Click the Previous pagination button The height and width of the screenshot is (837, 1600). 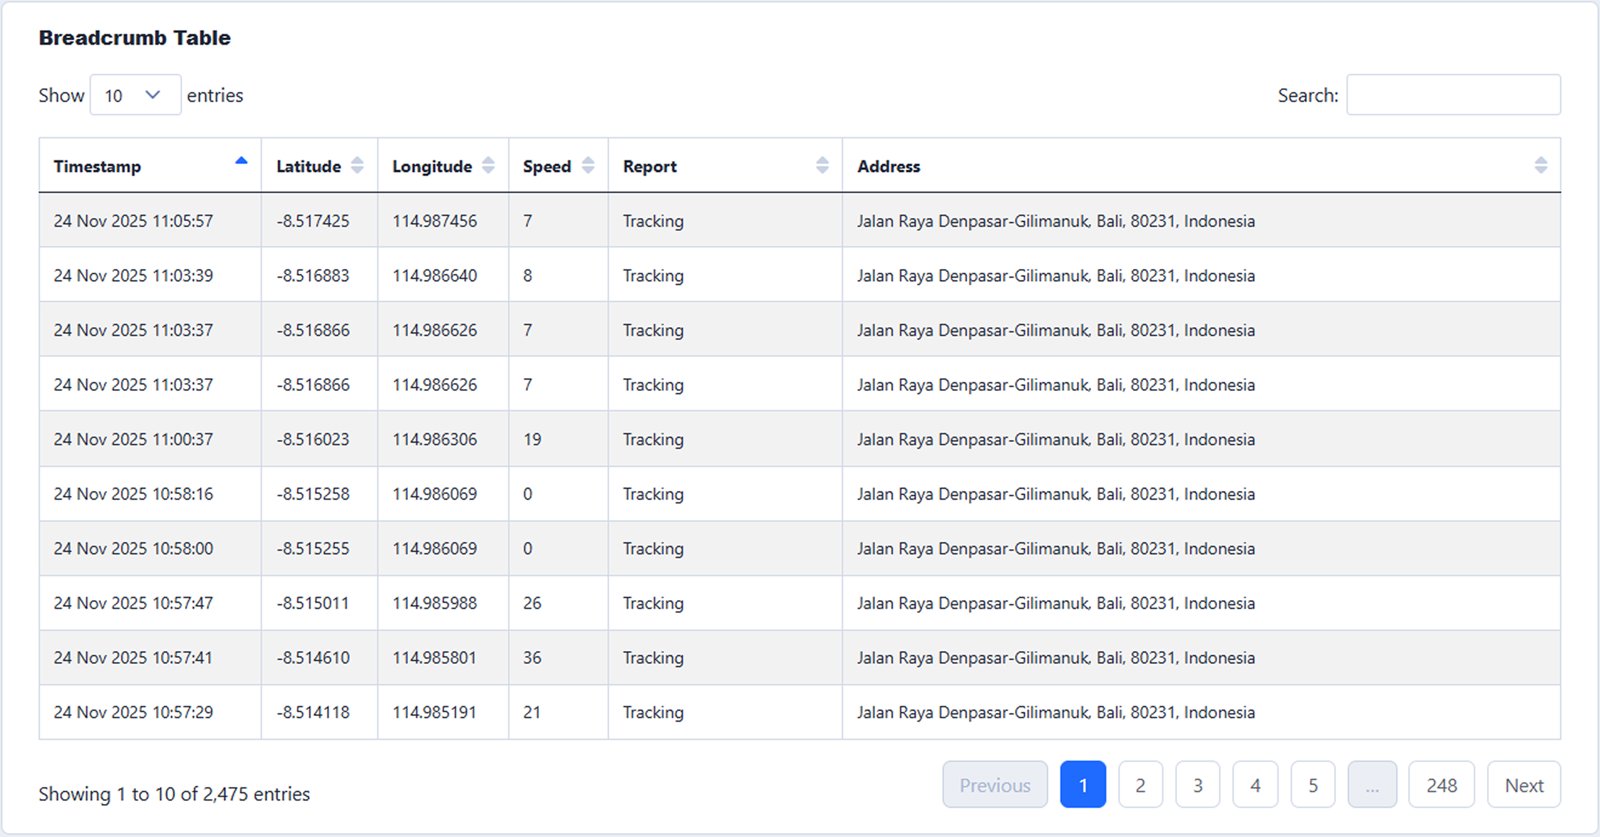[x=994, y=785]
